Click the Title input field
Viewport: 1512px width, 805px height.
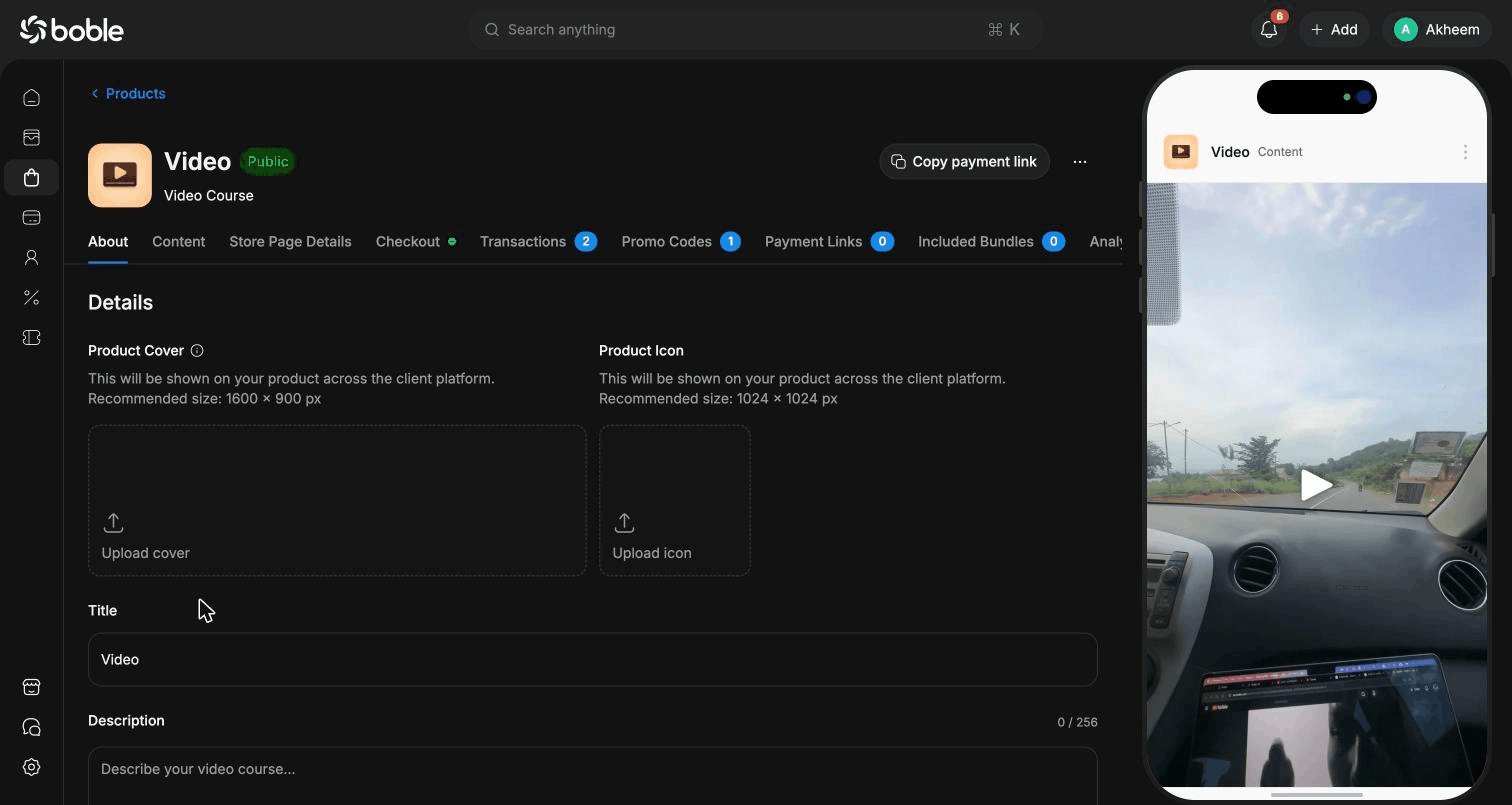[x=593, y=660]
